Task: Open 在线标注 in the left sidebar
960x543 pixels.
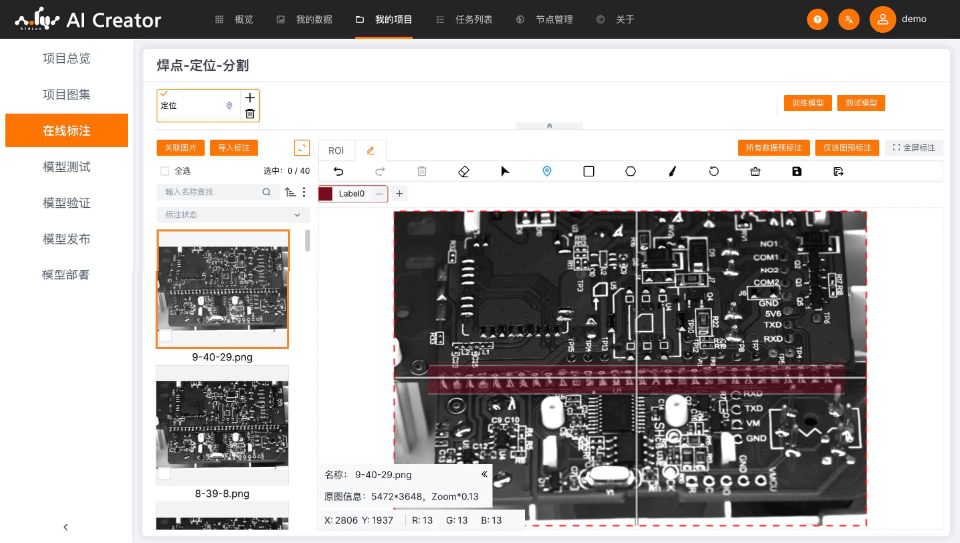Action: point(66,130)
